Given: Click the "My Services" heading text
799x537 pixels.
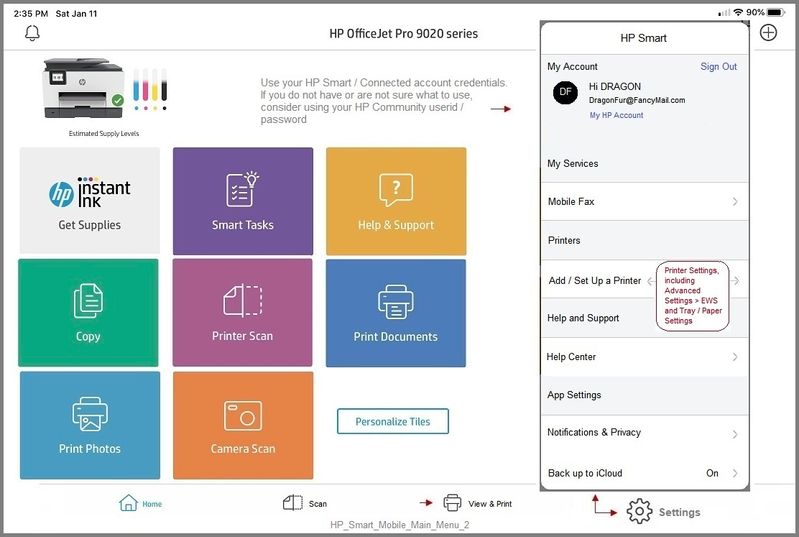Looking at the screenshot, I should point(573,164).
